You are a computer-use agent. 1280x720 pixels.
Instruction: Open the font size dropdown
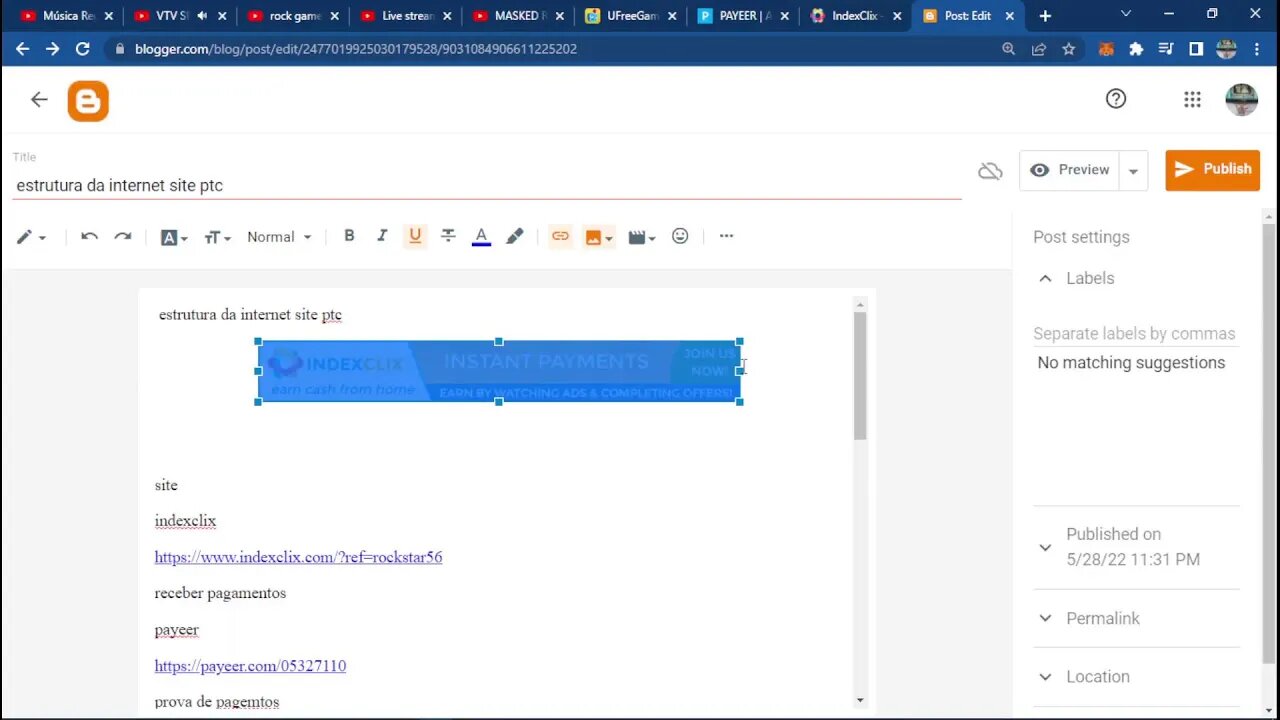[217, 237]
